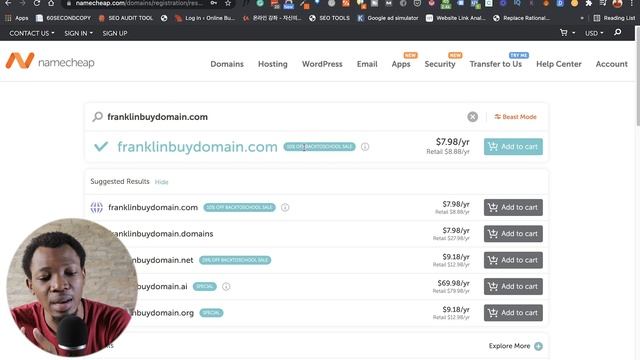Image resolution: width=640 pixels, height=360 pixels.
Task: Clear the domain search with the X icon
Action: [472, 117]
